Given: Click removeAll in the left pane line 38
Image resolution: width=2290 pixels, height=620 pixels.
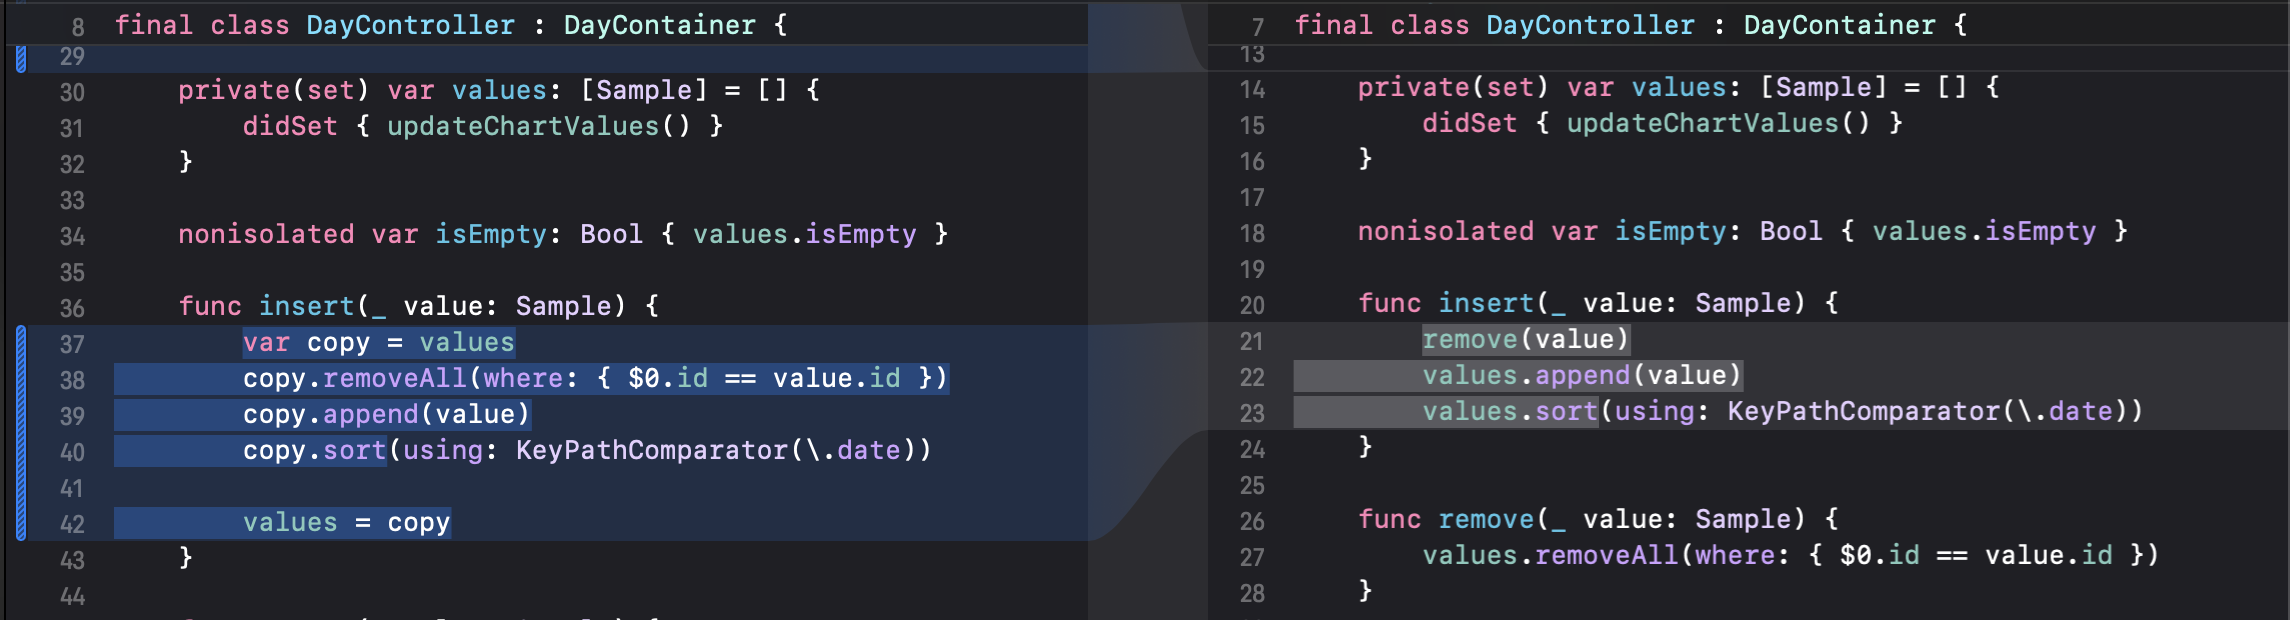Looking at the screenshot, I should [x=395, y=378].
